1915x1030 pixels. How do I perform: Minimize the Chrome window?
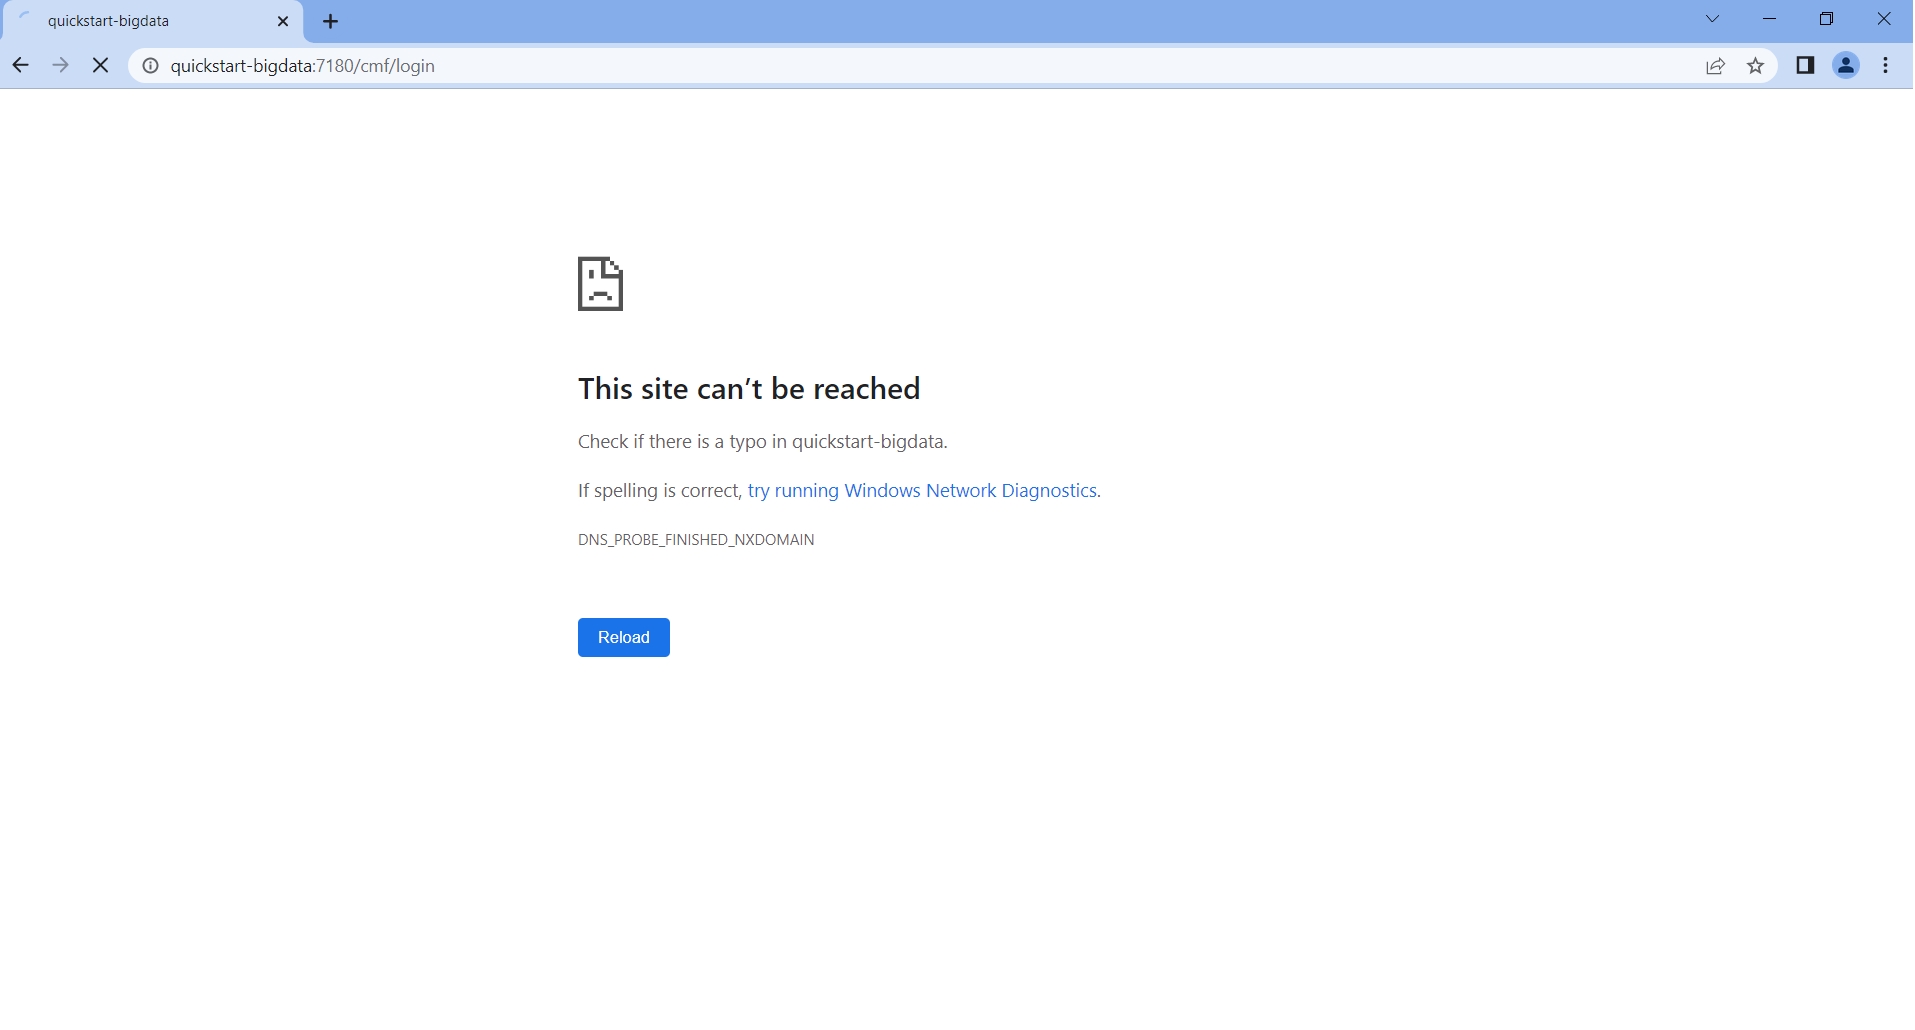1770,19
